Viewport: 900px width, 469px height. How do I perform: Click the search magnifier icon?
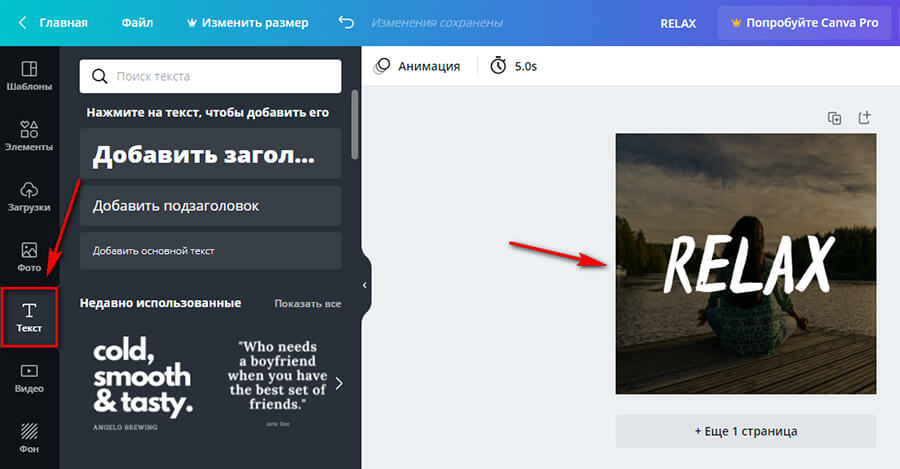pos(99,76)
